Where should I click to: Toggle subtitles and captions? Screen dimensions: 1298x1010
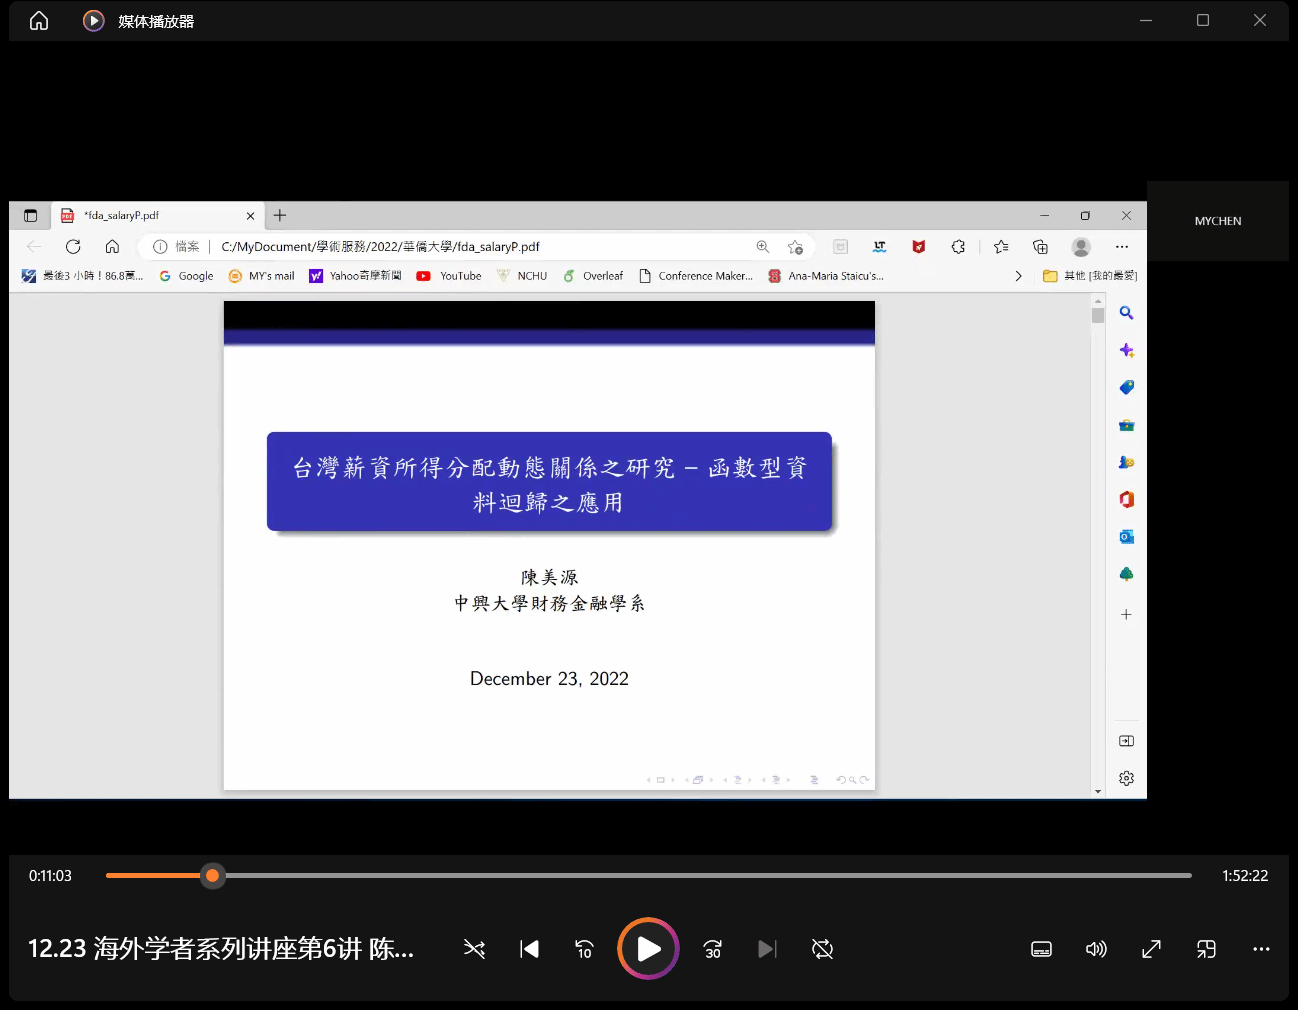pyautogui.click(x=1041, y=949)
